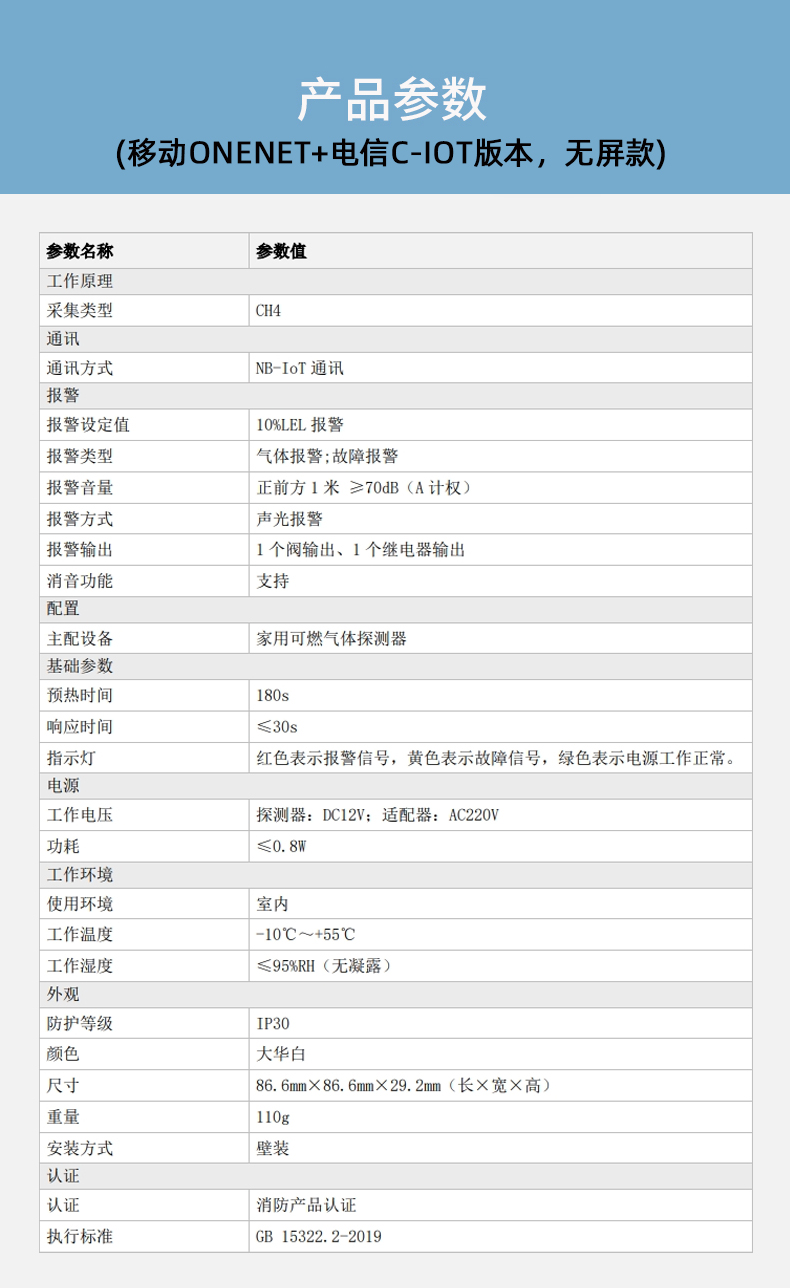
Task: Click the 主配设备 label
Action: tap(80, 638)
